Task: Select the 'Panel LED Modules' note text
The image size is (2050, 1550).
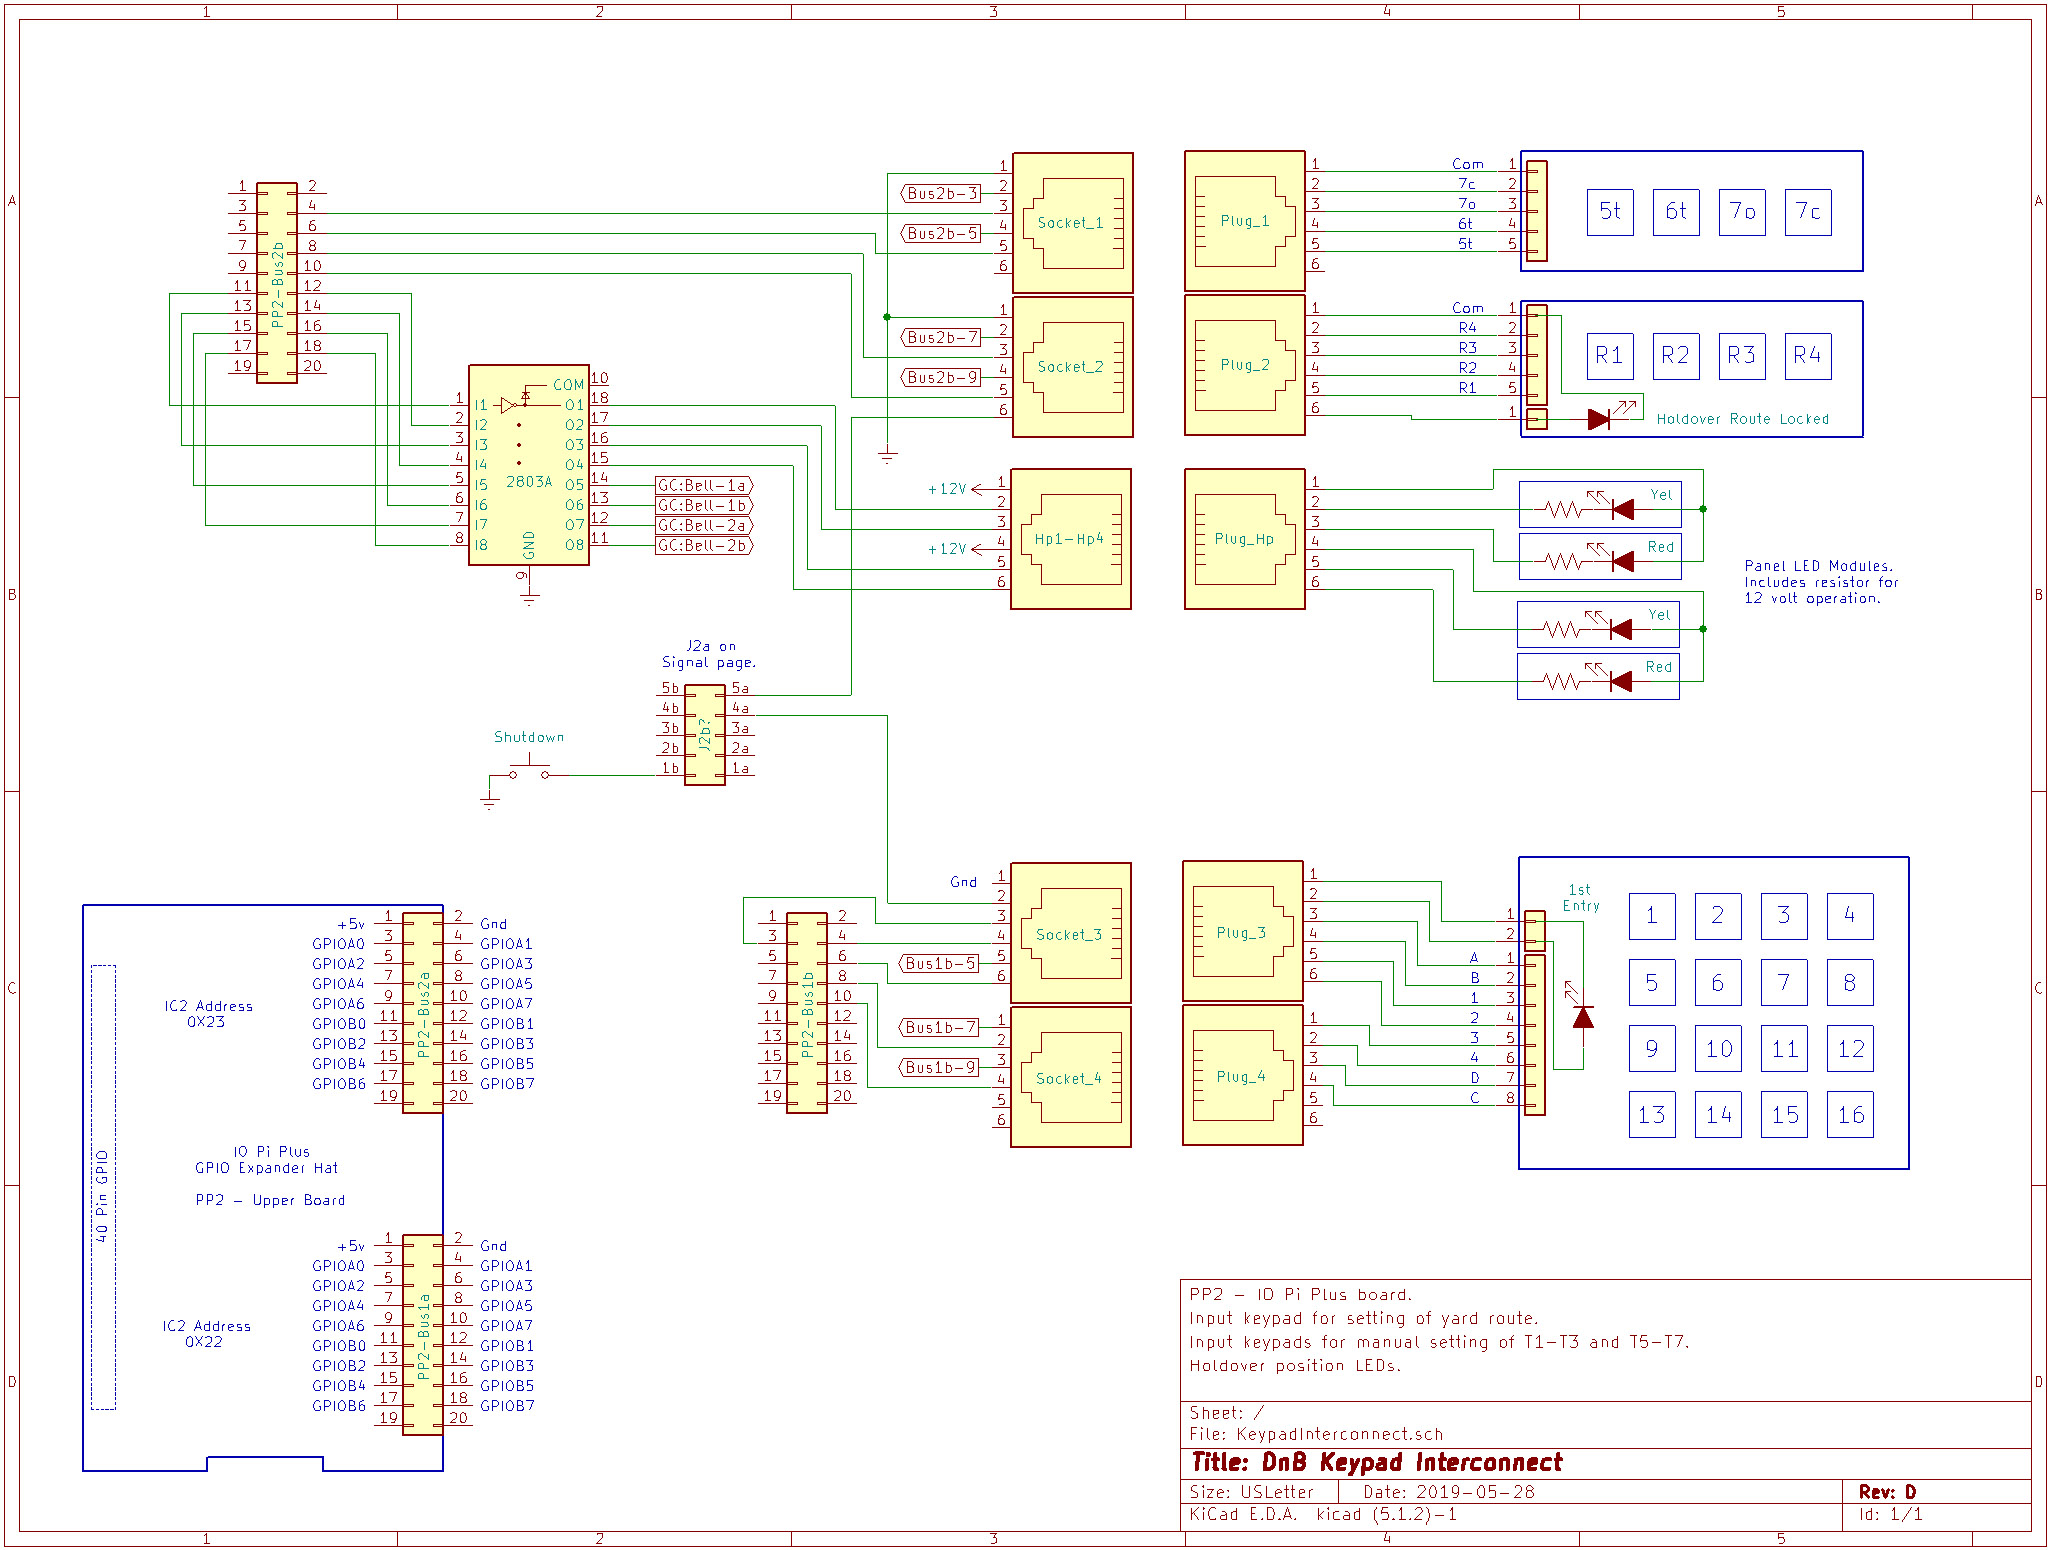Action: point(1821,582)
